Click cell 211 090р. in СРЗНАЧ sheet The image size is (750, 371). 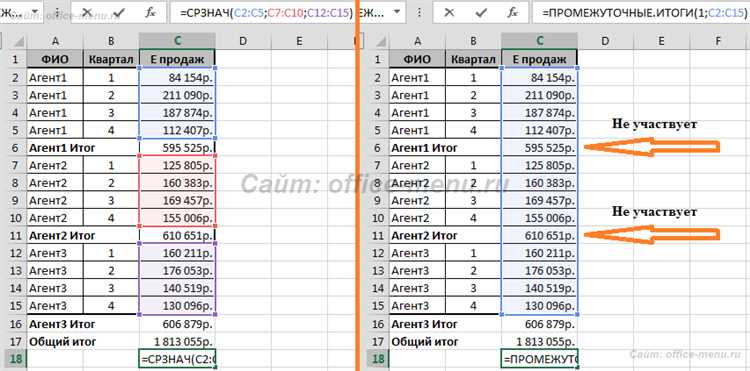177,95
